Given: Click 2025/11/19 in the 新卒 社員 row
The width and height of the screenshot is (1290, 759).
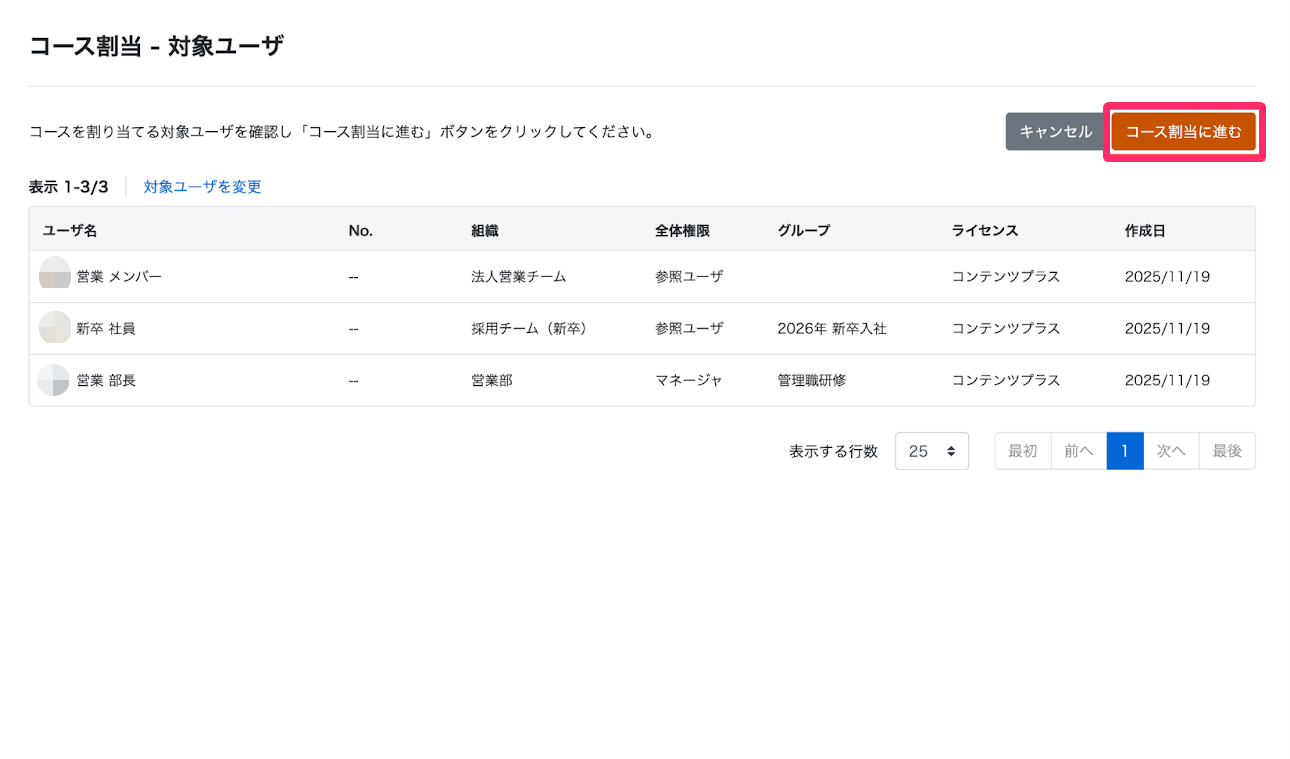Looking at the screenshot, I should (x=1167, y=329).
